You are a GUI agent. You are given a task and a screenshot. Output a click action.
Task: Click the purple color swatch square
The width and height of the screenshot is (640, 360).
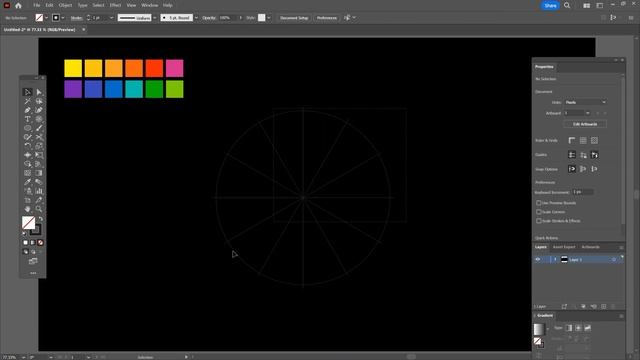(x=73, y=89)
